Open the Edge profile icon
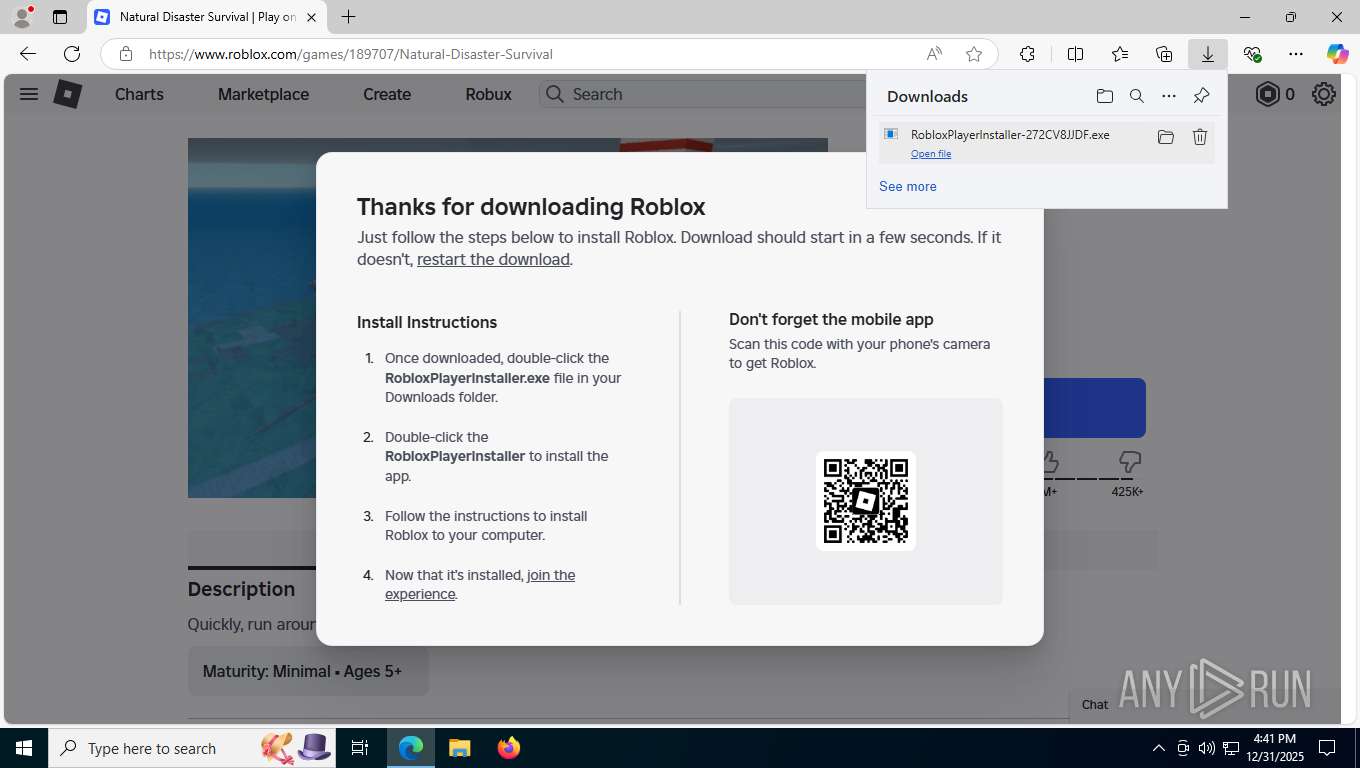This screenshot has height=768, width=1360. (20, 17)
